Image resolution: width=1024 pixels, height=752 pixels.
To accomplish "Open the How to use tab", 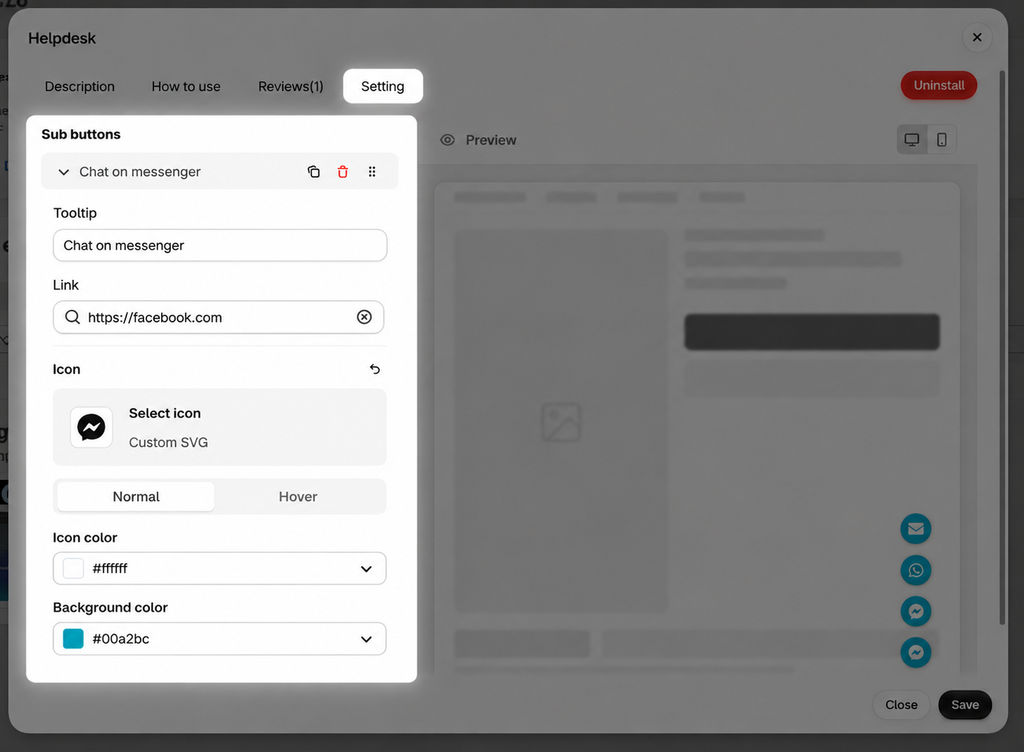I will pyautogui.click(x=186, y=86).
